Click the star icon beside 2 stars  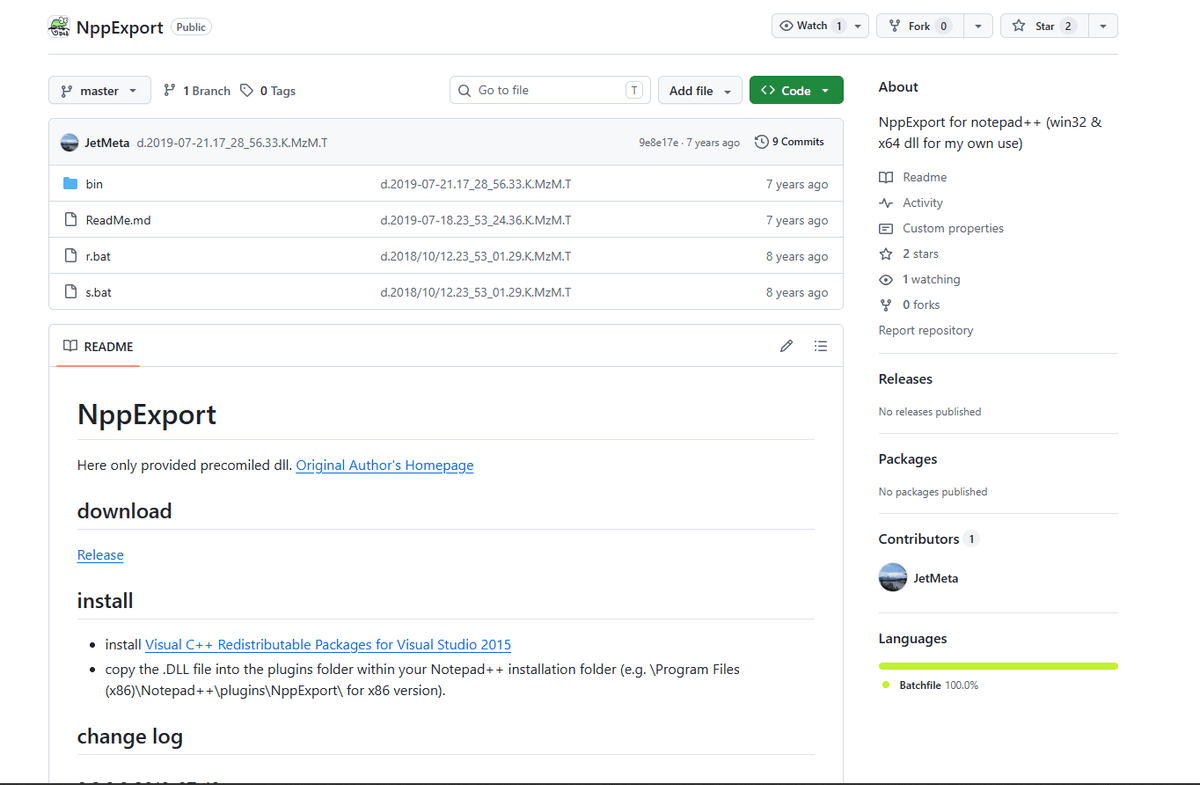tap(885, 254)
